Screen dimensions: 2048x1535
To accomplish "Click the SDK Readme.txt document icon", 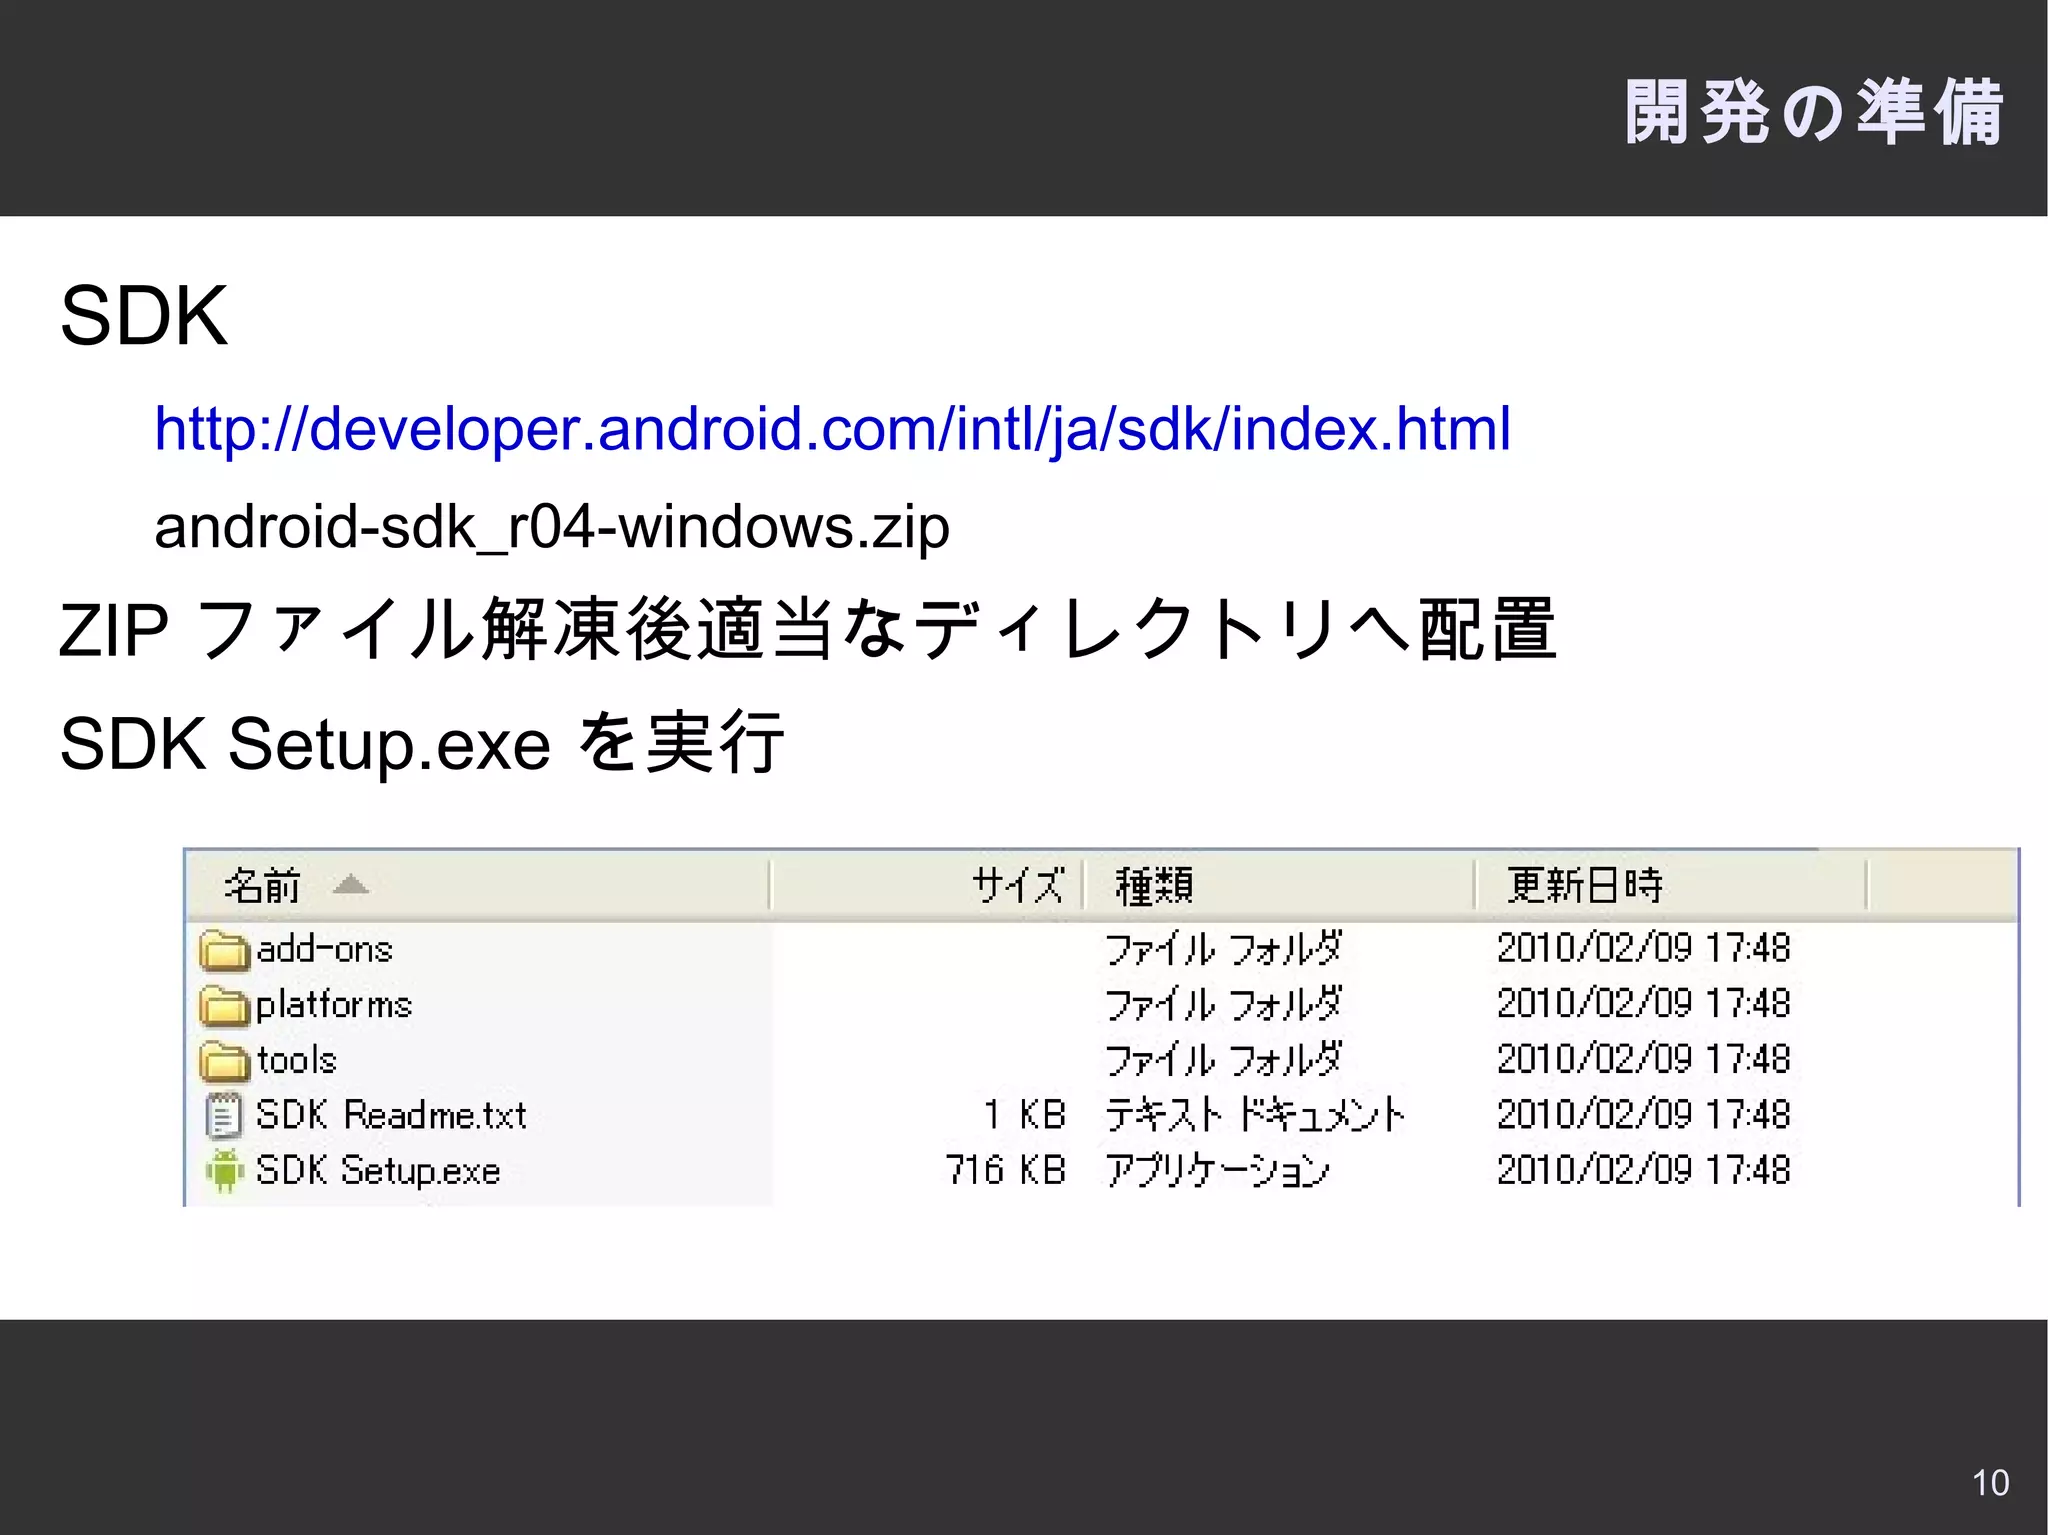I will click(224, 1116).
